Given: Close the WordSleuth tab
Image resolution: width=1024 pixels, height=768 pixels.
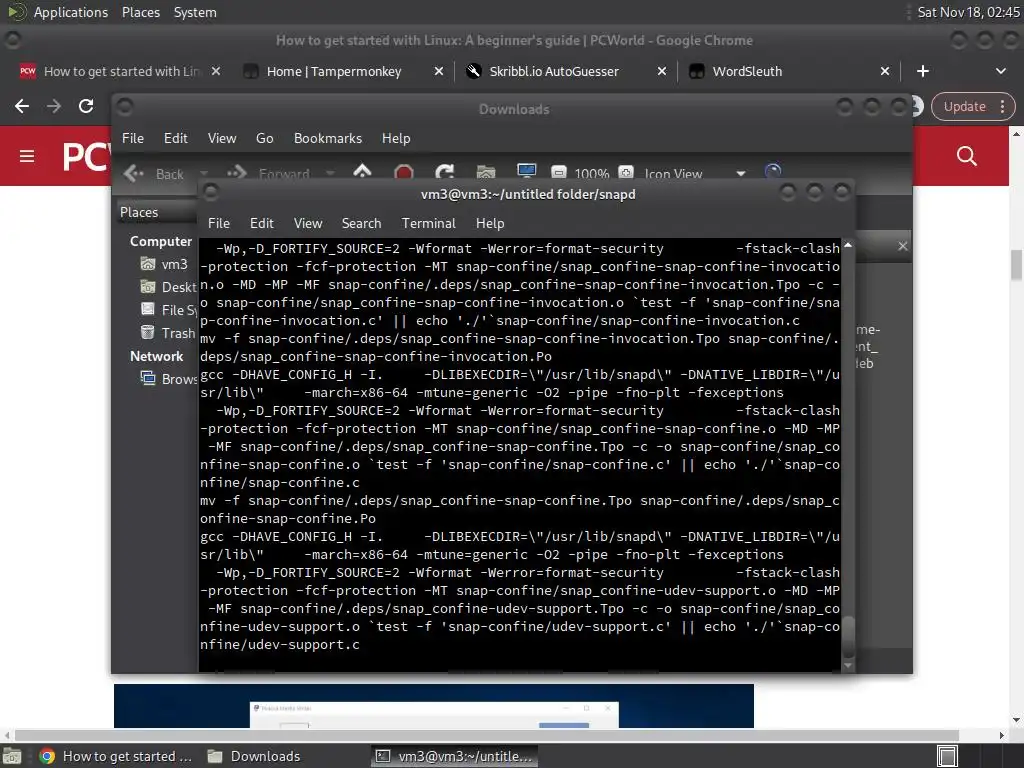Looking at the screenshot, I should coord(885,71).
